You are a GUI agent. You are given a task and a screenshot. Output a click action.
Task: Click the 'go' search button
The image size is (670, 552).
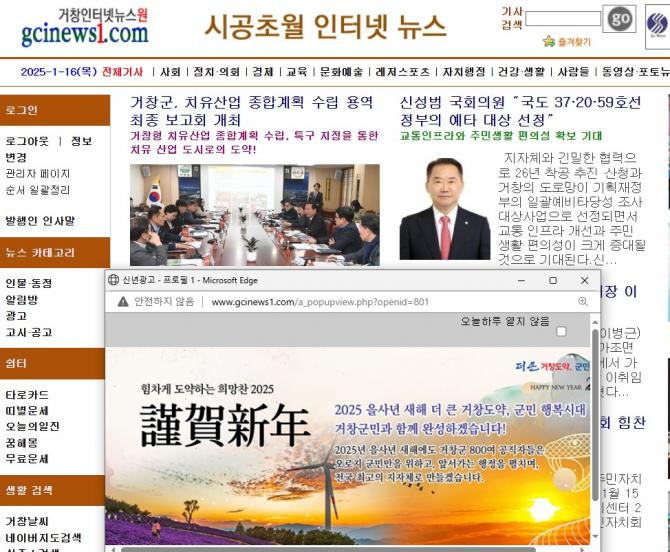[620, 18]
